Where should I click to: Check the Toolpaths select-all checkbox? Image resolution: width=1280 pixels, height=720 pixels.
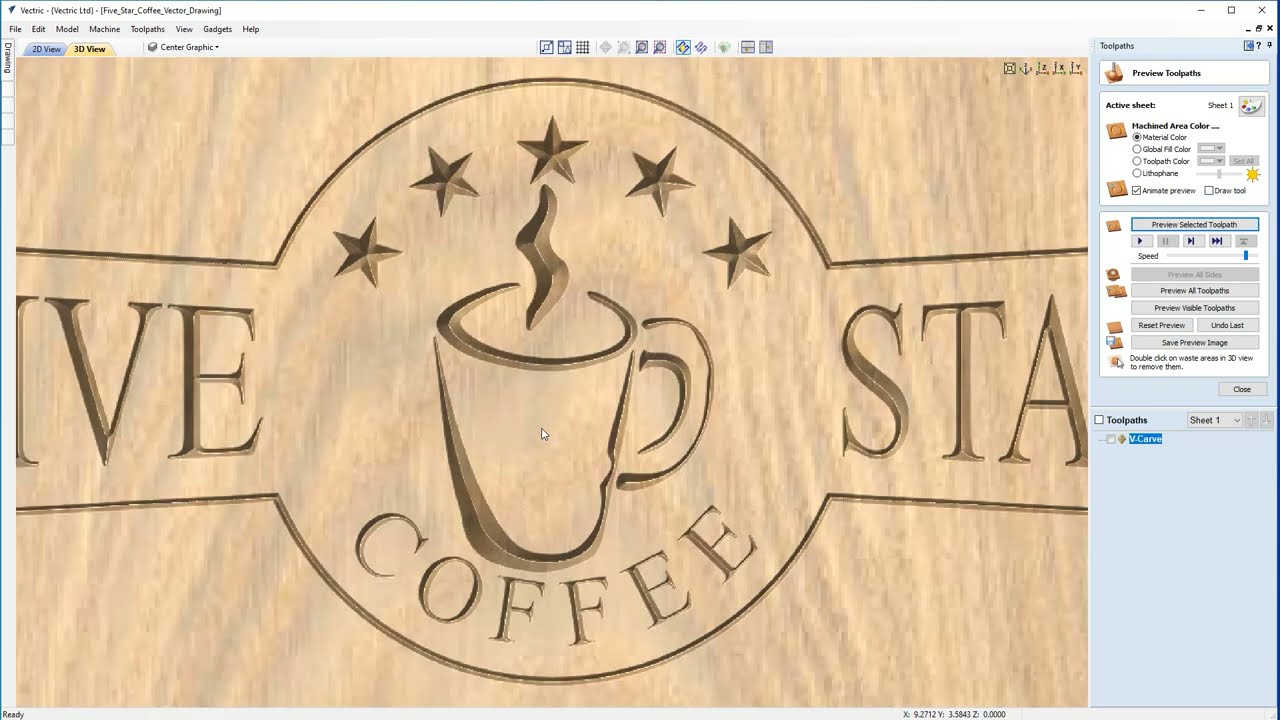tap(1099, 420)
